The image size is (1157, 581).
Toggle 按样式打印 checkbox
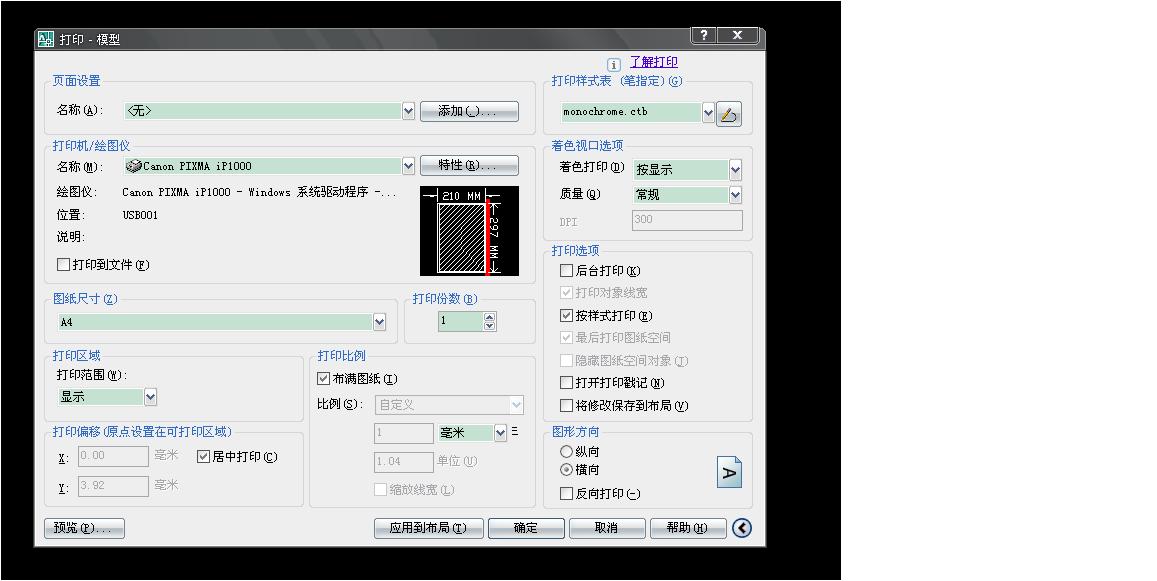[567, 316]
